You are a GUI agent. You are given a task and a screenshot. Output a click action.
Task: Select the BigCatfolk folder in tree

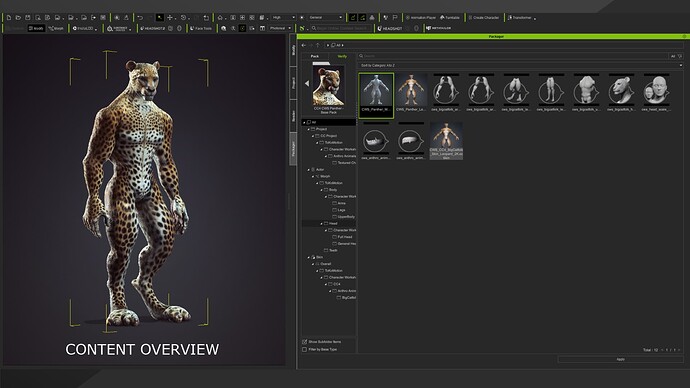pyautogui.click(x=346, y=298)
